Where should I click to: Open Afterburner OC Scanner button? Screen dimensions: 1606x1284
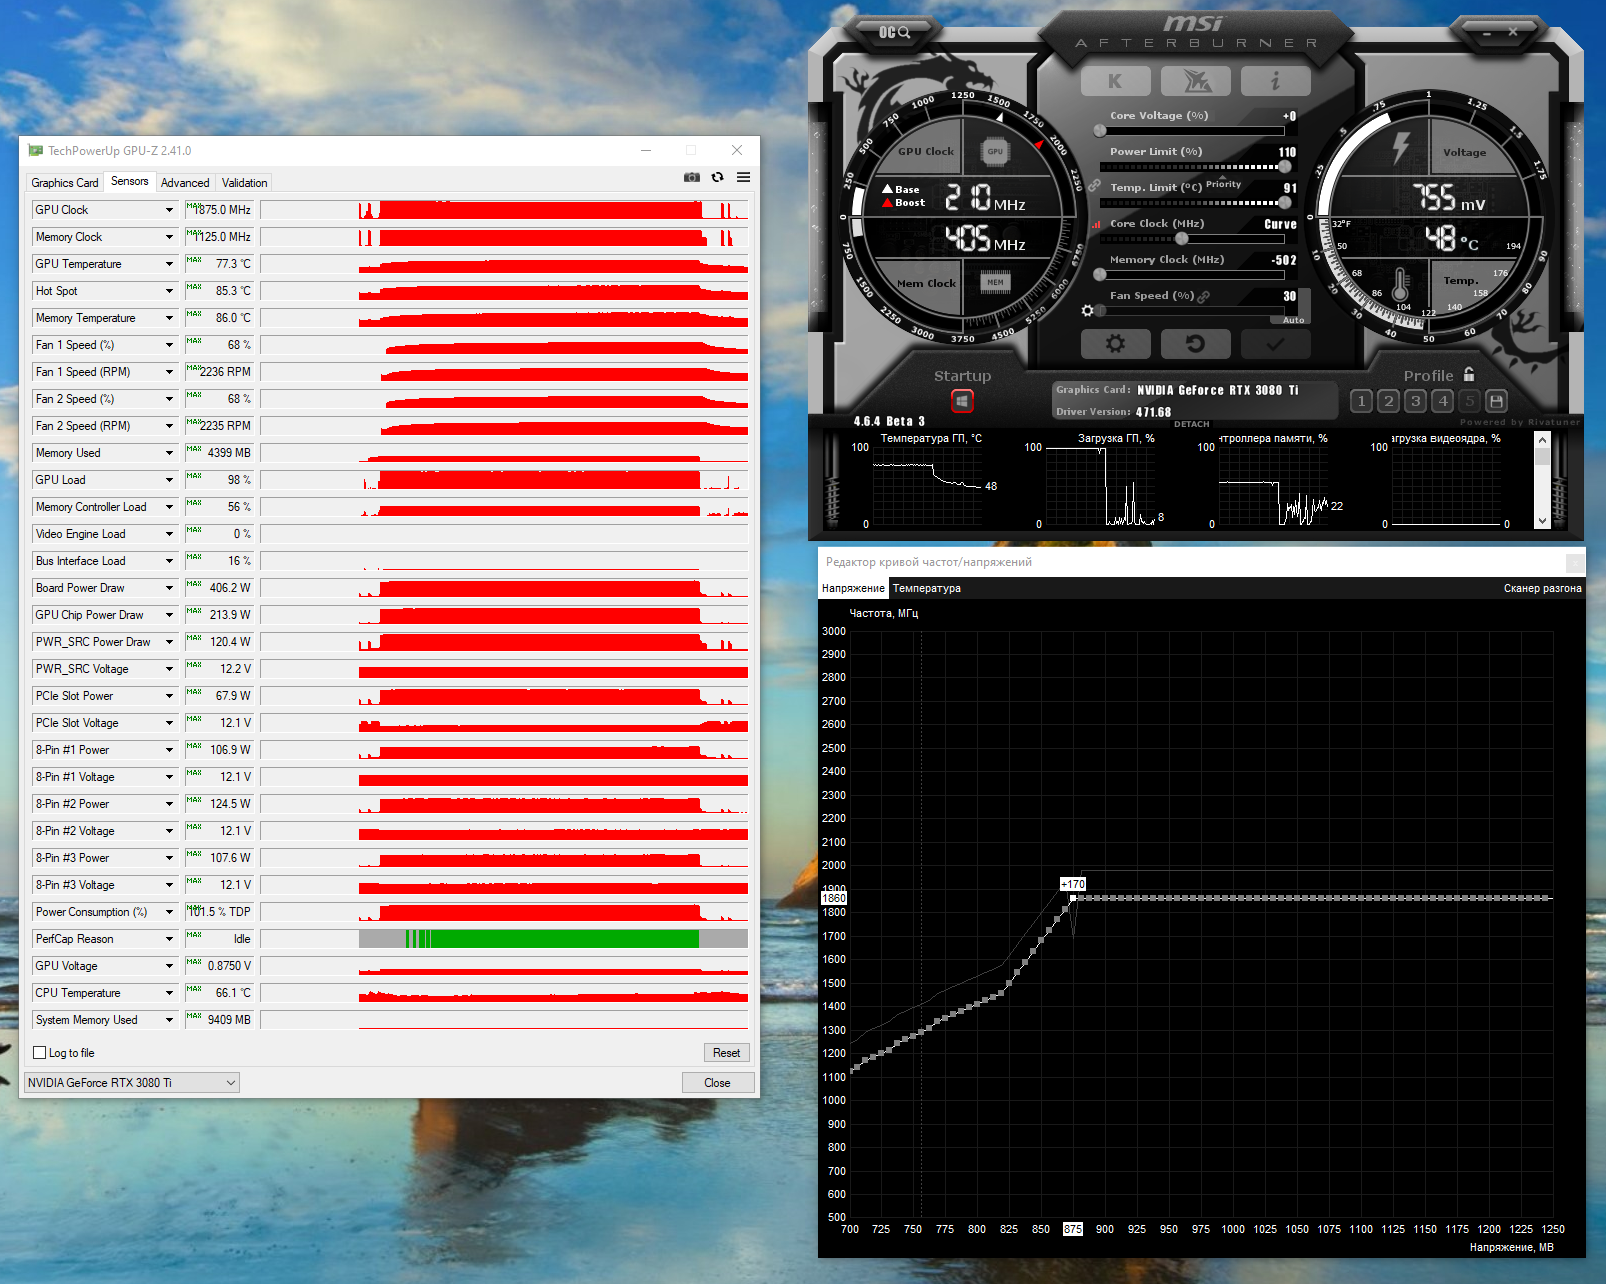click(x=894, y=33)
